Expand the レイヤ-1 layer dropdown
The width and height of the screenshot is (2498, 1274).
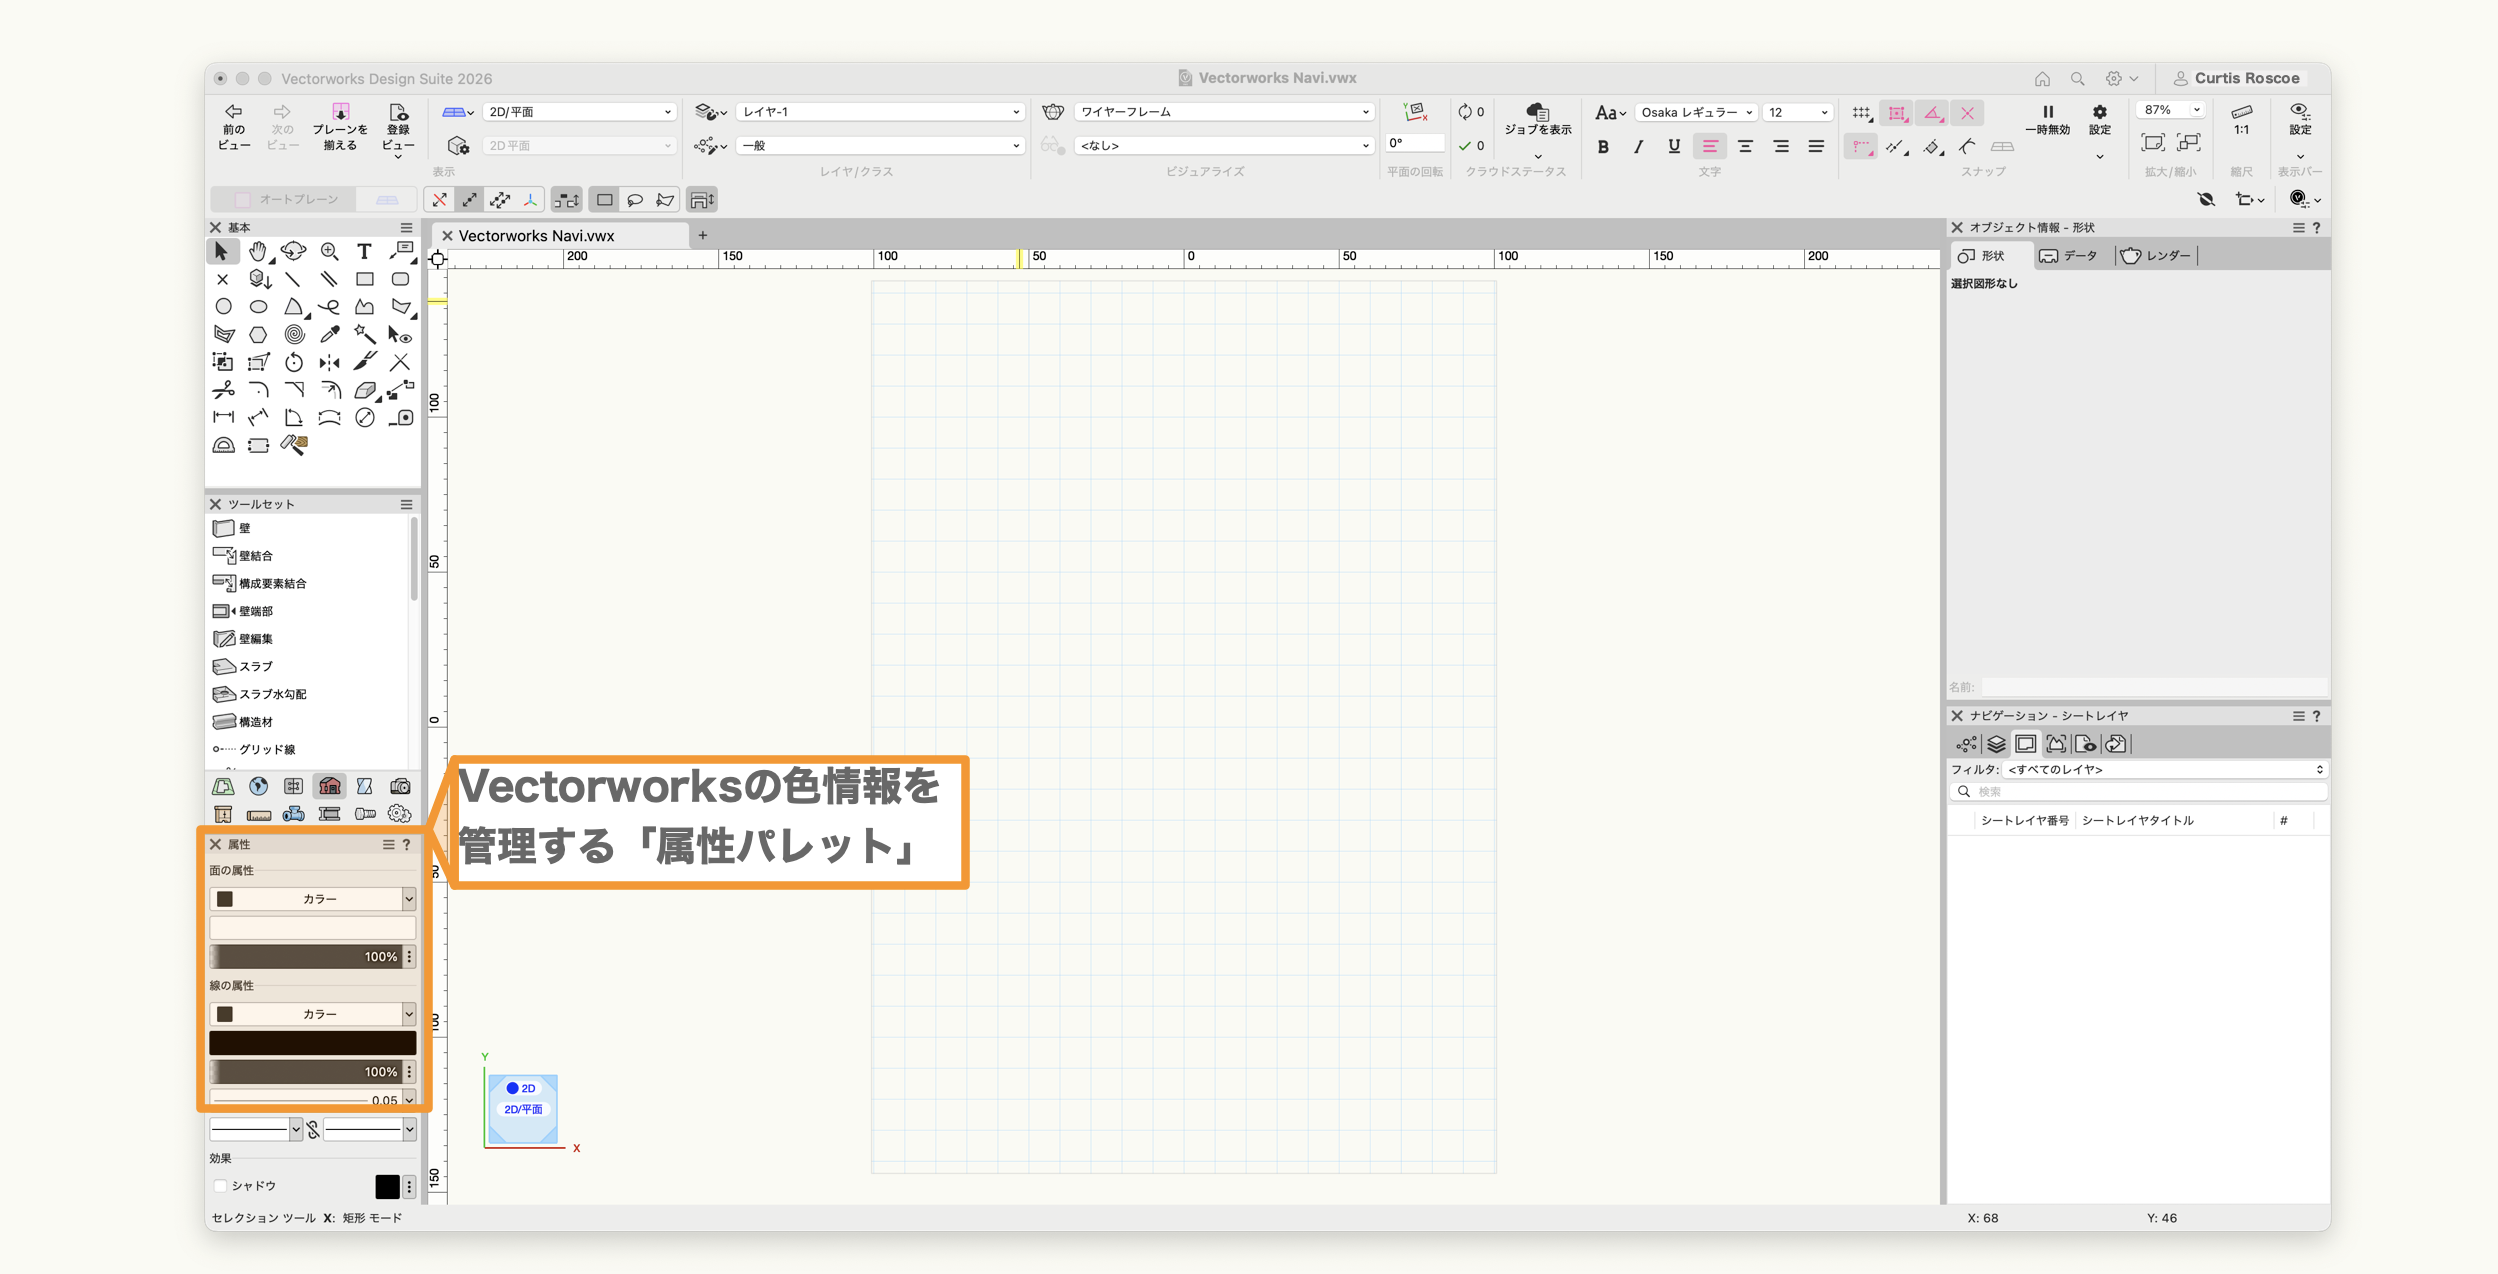coord(880,112)
